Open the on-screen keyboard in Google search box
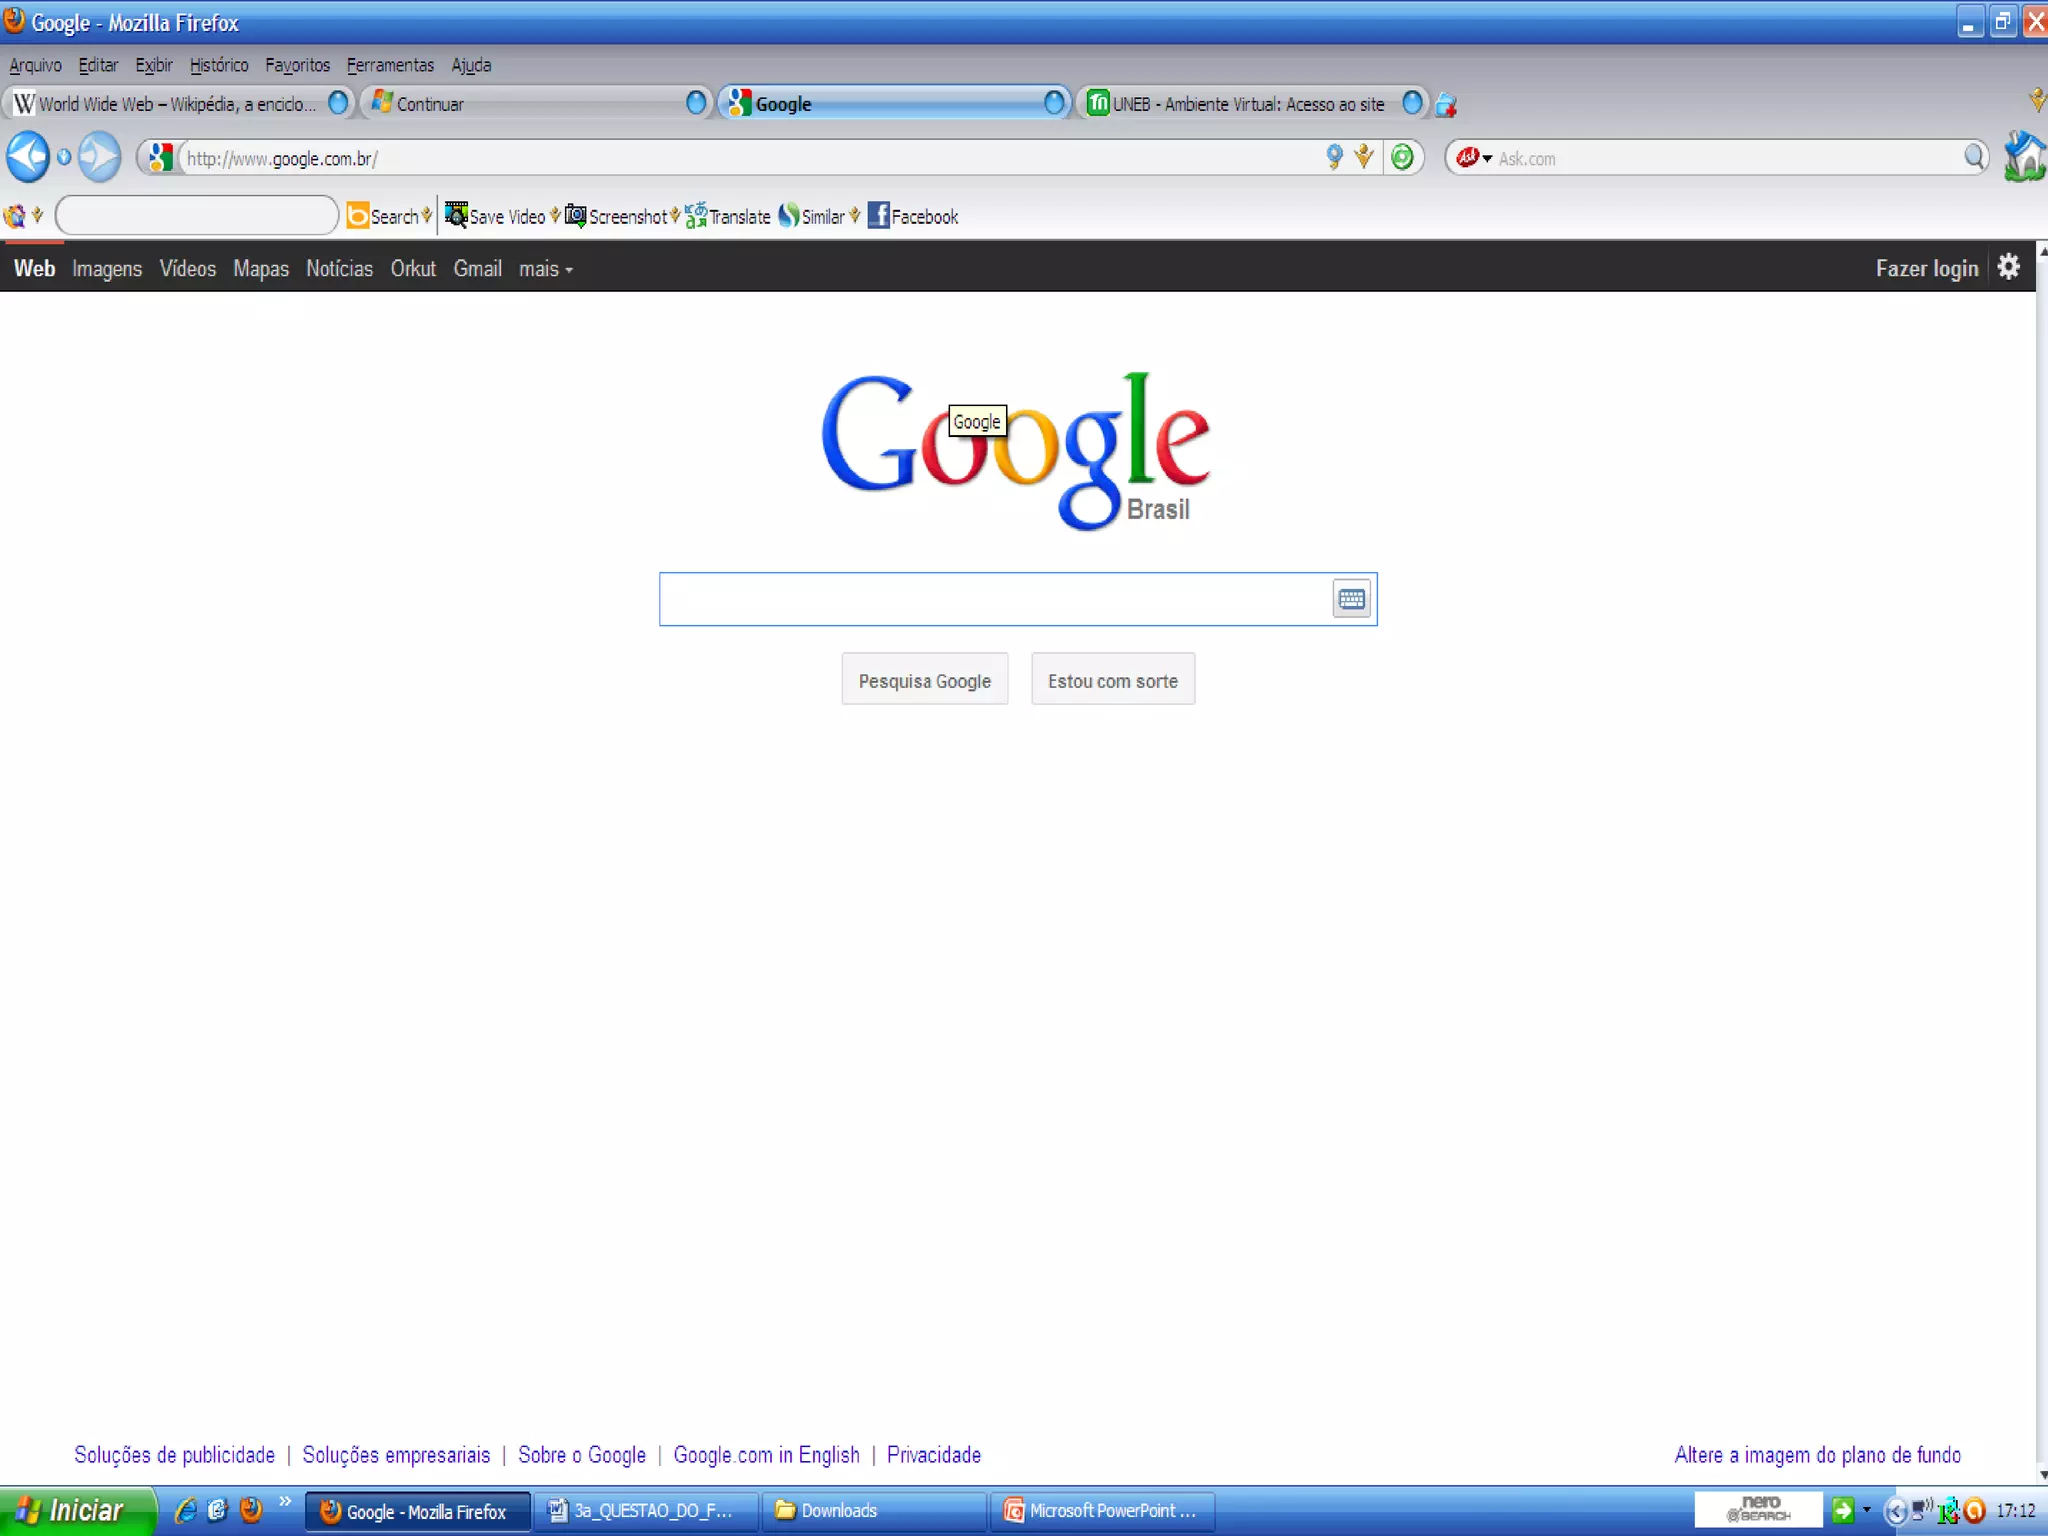 (x=1351, y=599)
